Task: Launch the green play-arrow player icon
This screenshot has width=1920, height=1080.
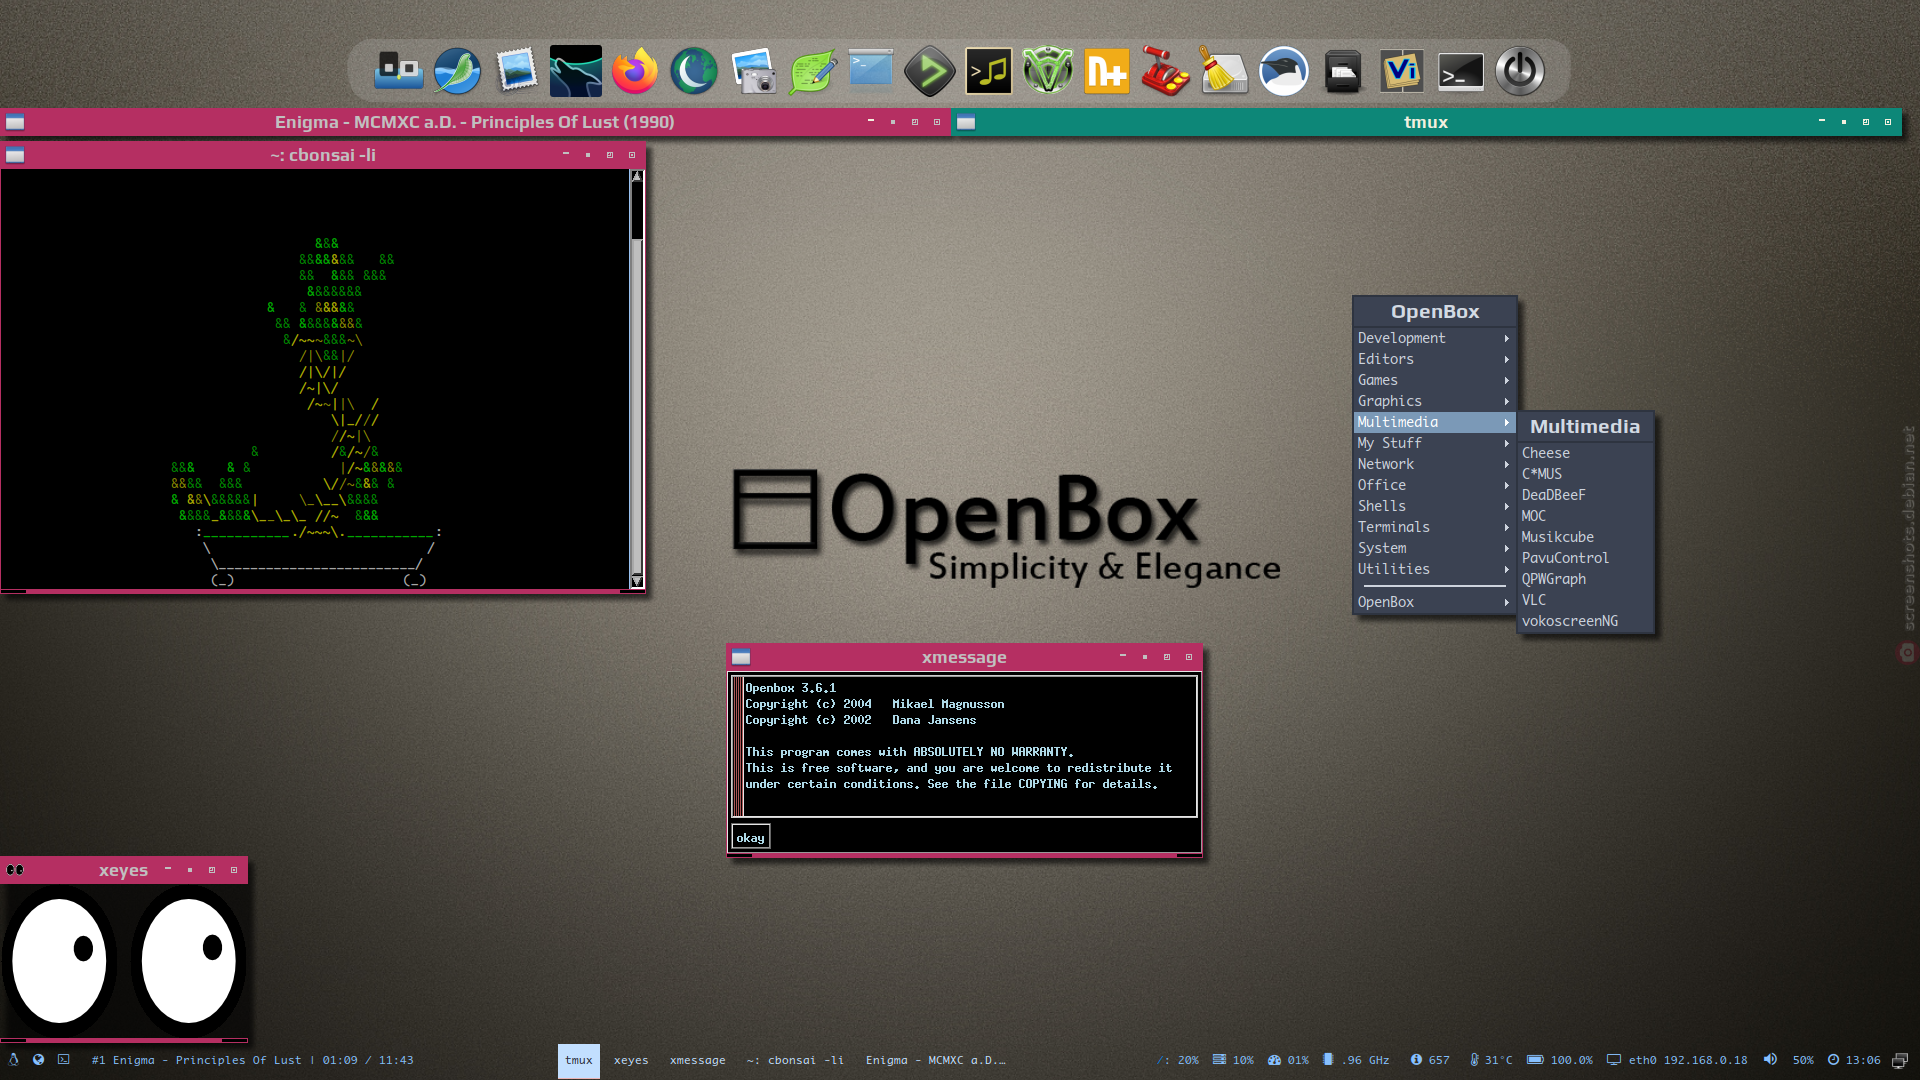Action: click(929, 72)
